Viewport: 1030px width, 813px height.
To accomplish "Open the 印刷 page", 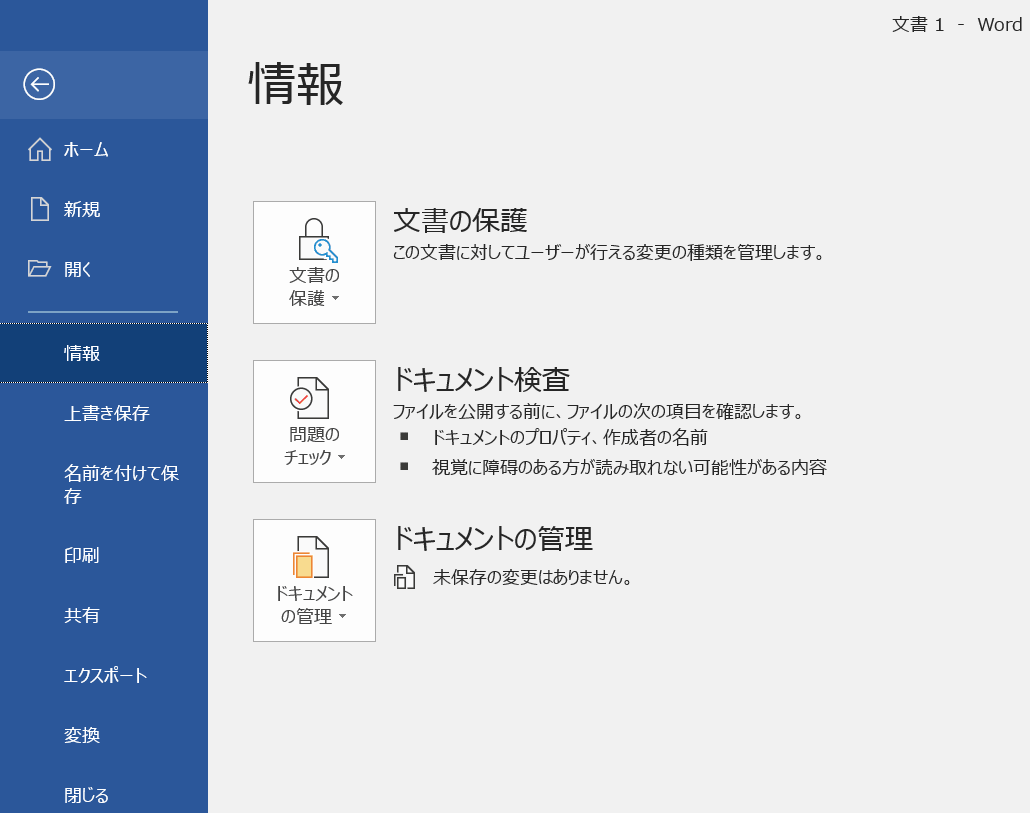I will pos(82,555).
